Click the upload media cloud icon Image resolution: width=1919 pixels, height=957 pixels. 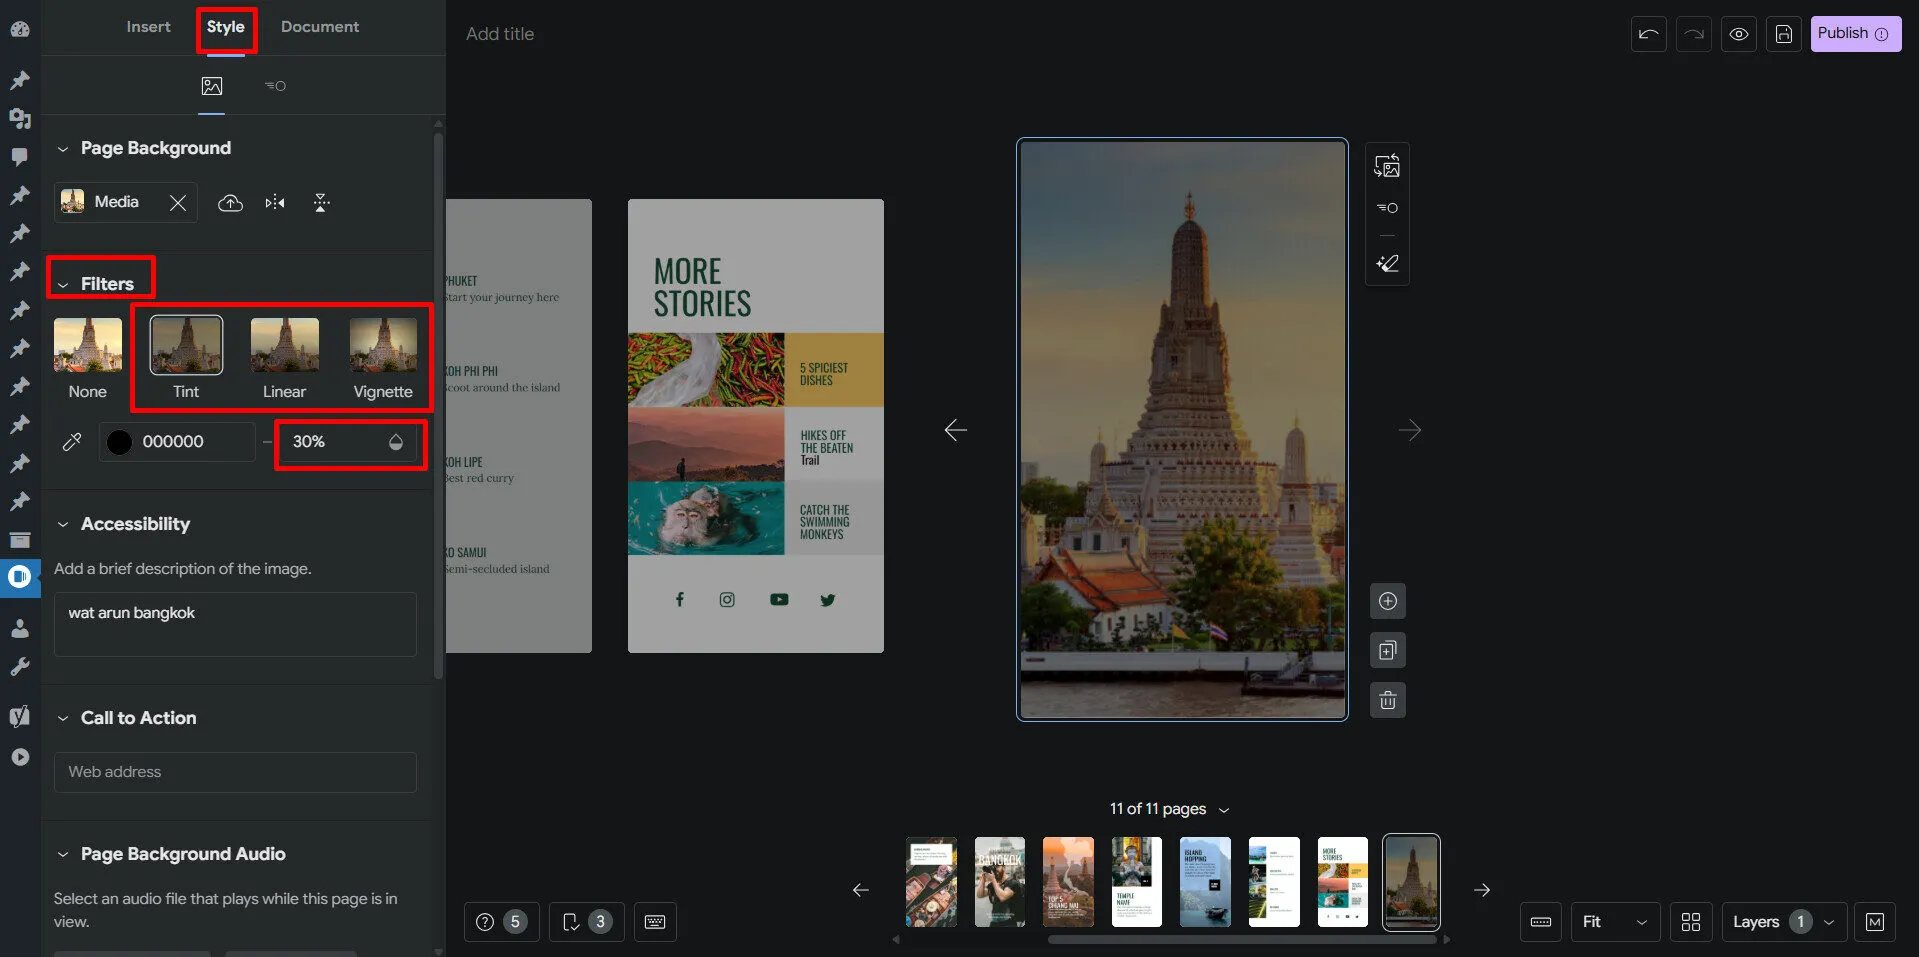tap(230, 203)
